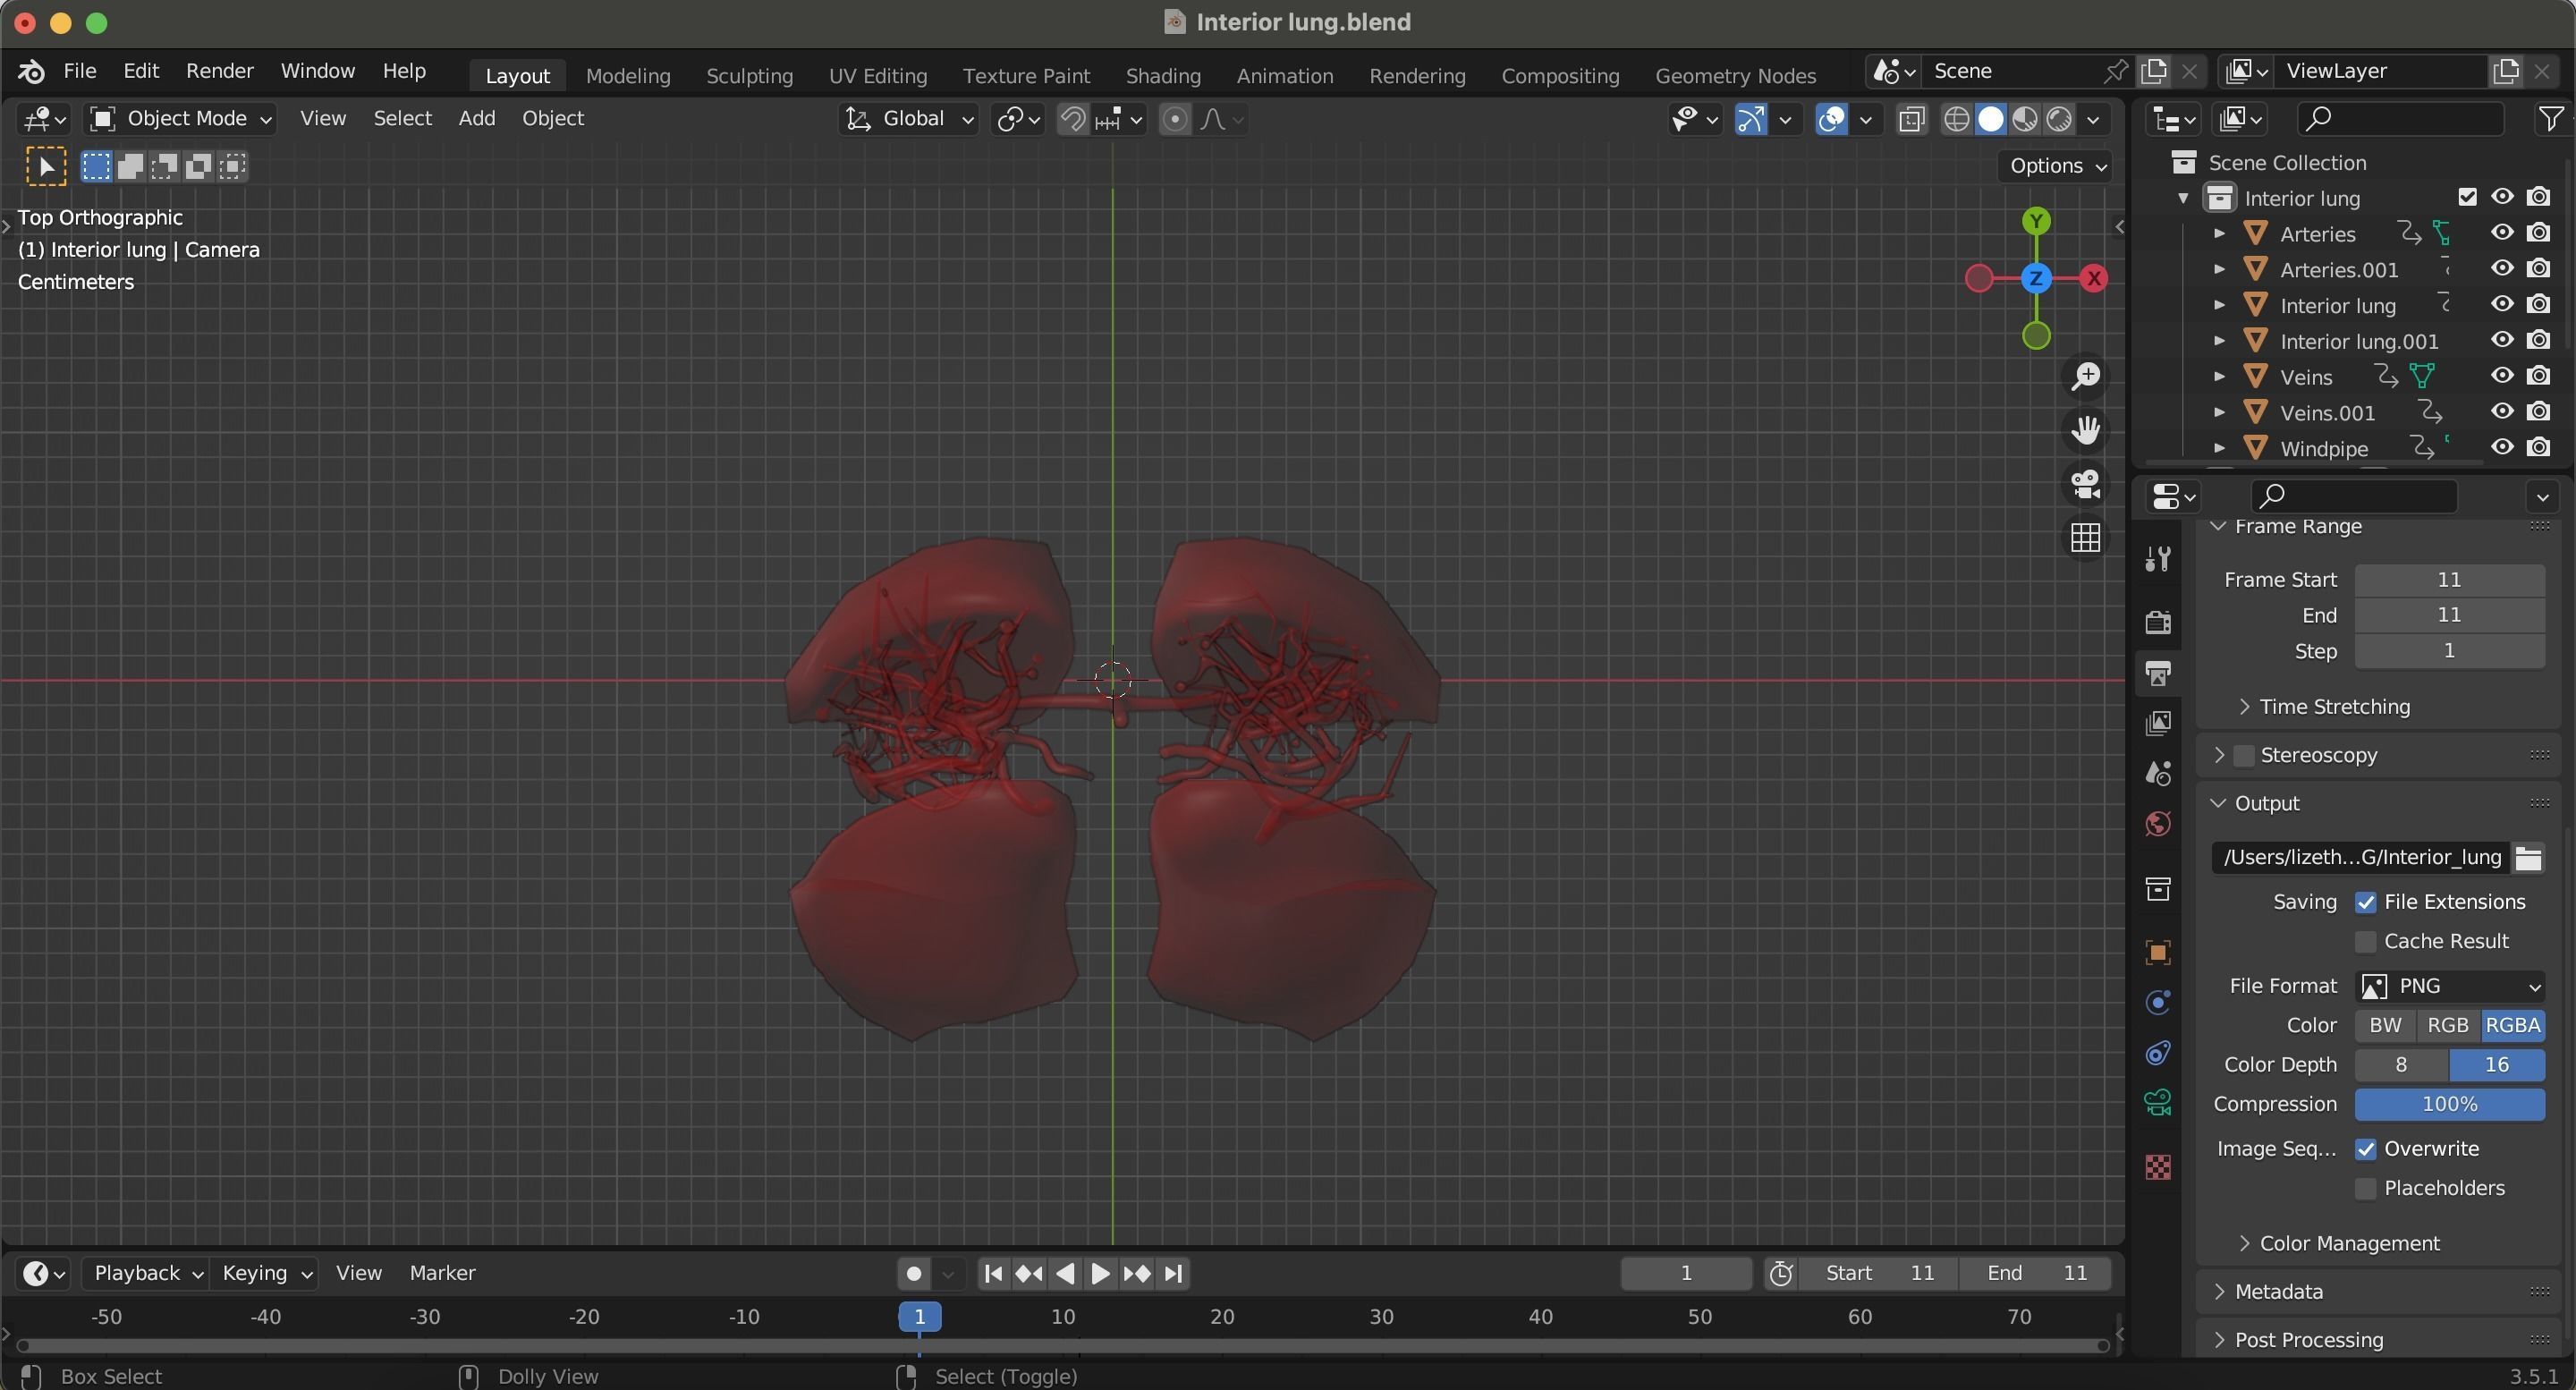
Task: Click the zoom magnifier viewport icon
Action: click(x=2085, y=377)
